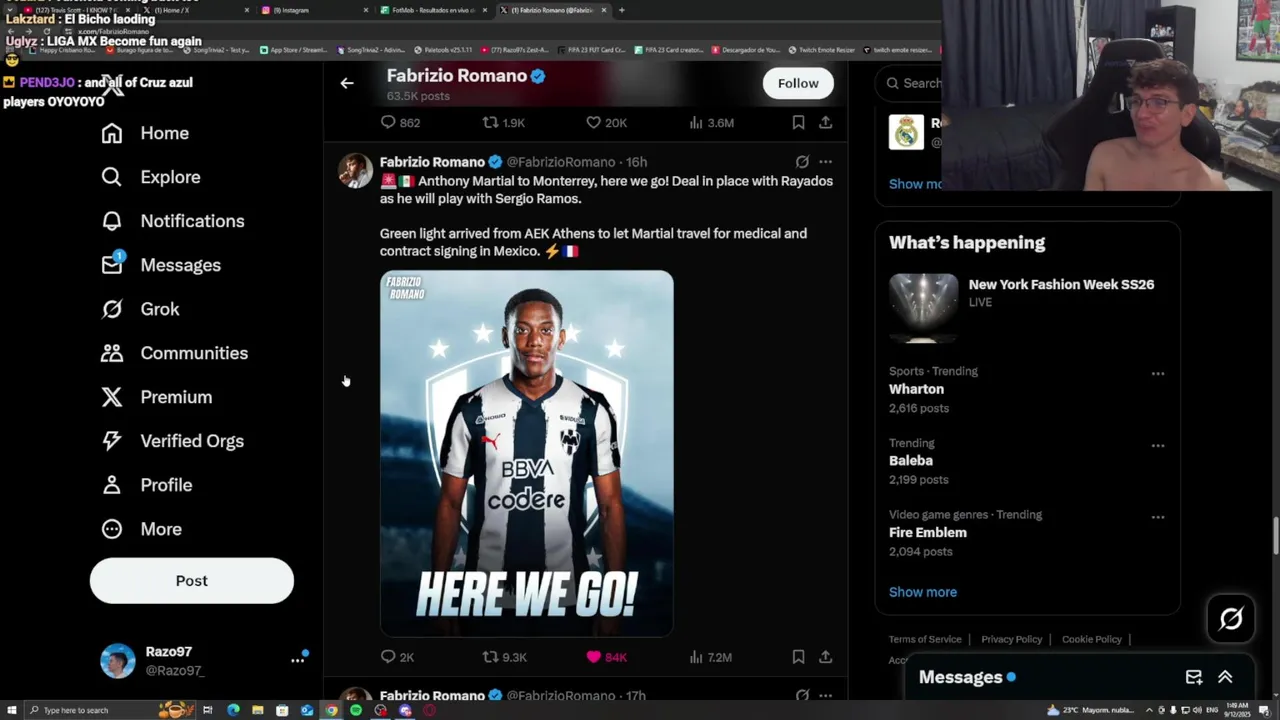Compose new message in Messages drawer
Screen dimensions: 1280x720
click(x=1194, y=677)
